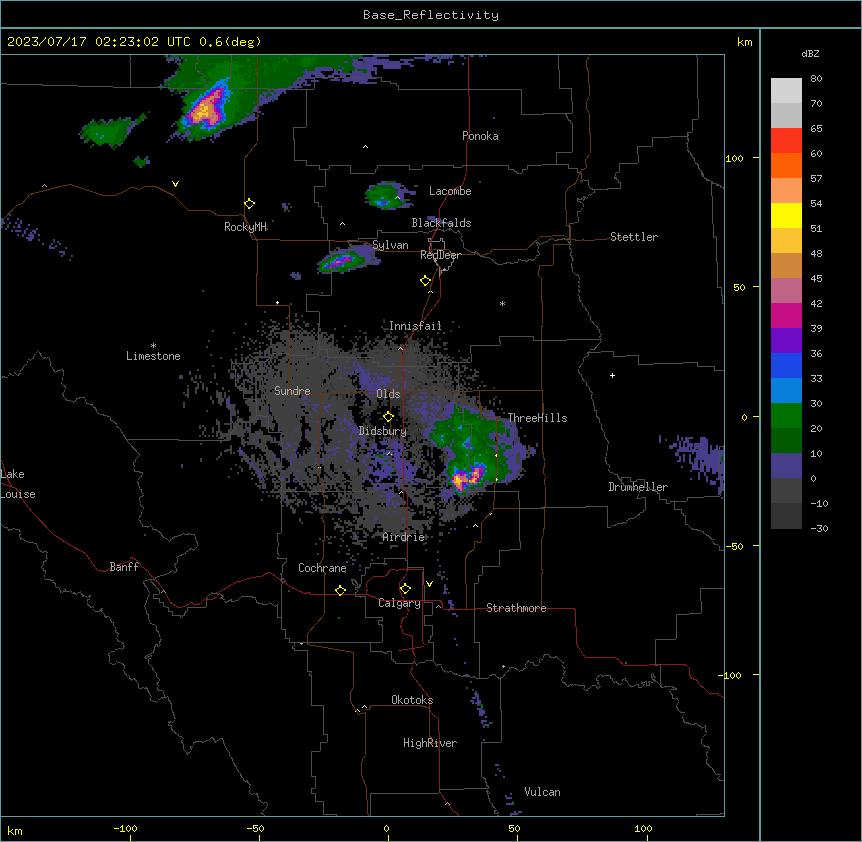Click the asterisk marker east of Innisfail
The width and height of the screenshot is (862, 842).
502,303
